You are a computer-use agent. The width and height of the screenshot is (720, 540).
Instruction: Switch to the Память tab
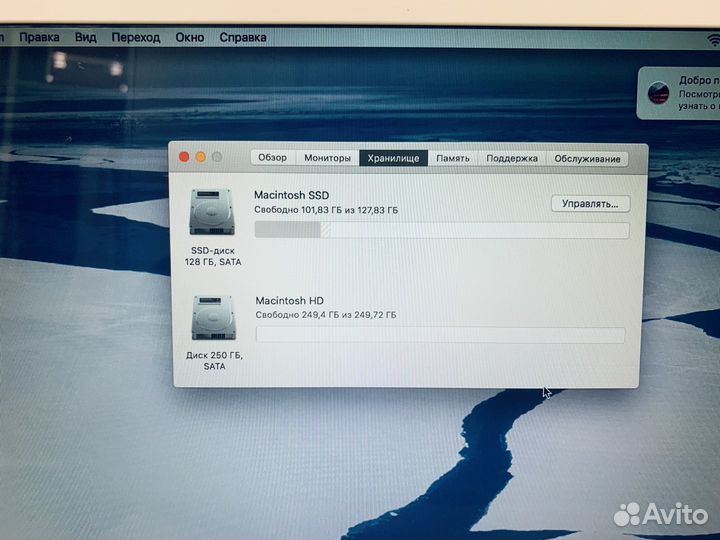pos(453,158)
